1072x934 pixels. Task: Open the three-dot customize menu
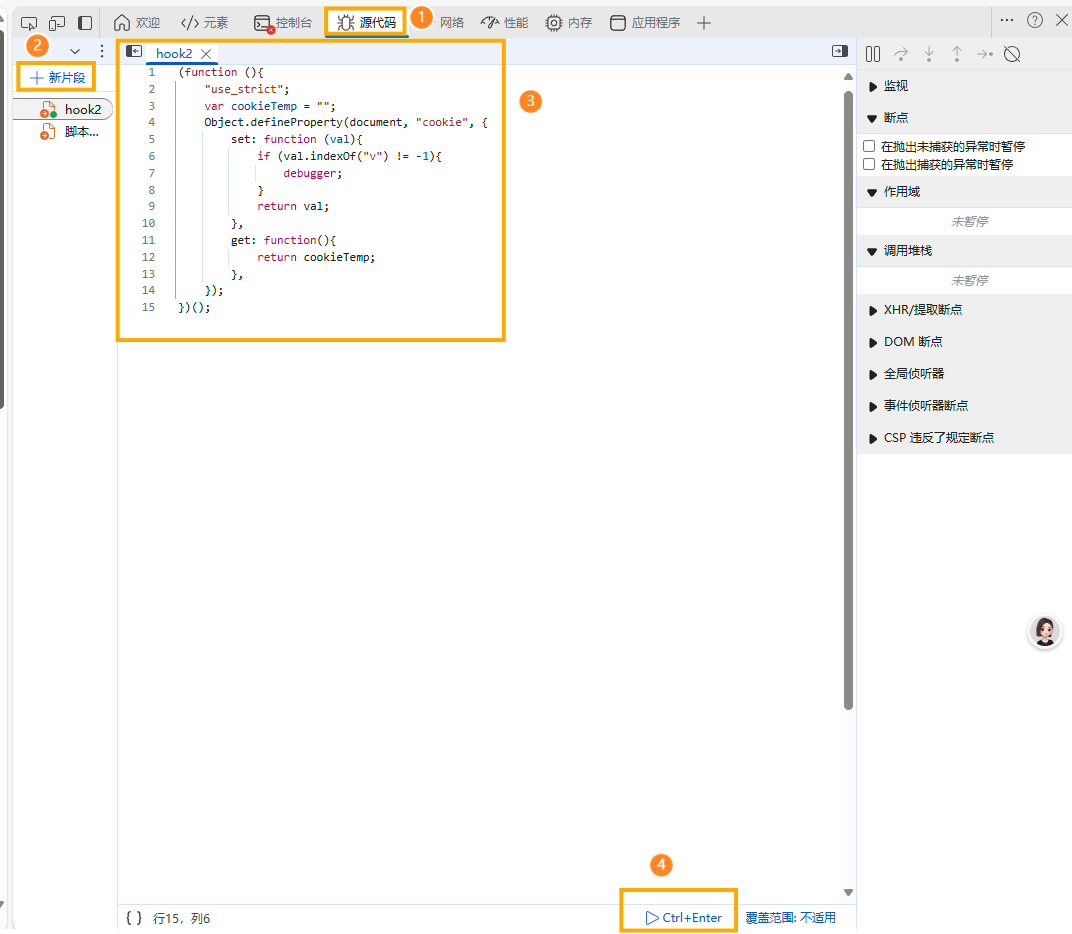pyautogui.click(x=1006, y=21)
